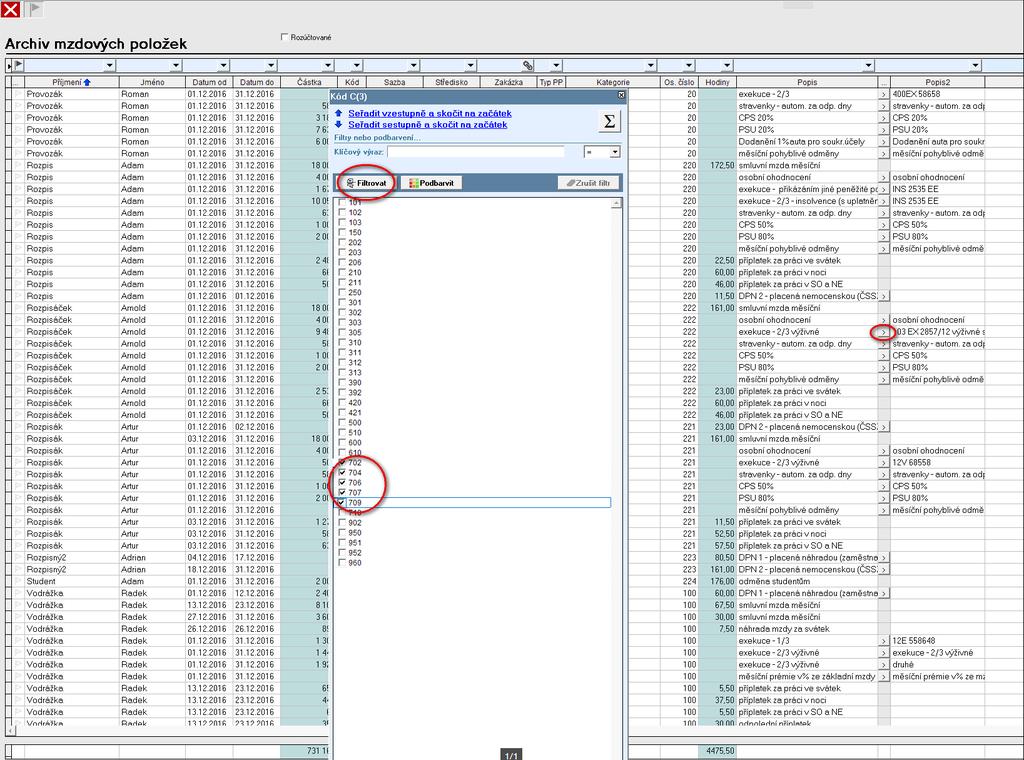Open the Kategorie column filter dropdown
The height and width of the screenshot is (760, 1024).
point(650,65)
